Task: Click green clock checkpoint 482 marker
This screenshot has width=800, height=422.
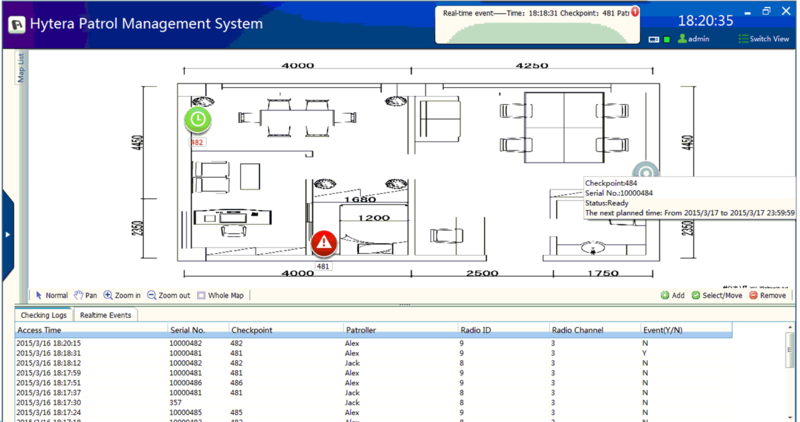Action: click(x=198, y=120)
